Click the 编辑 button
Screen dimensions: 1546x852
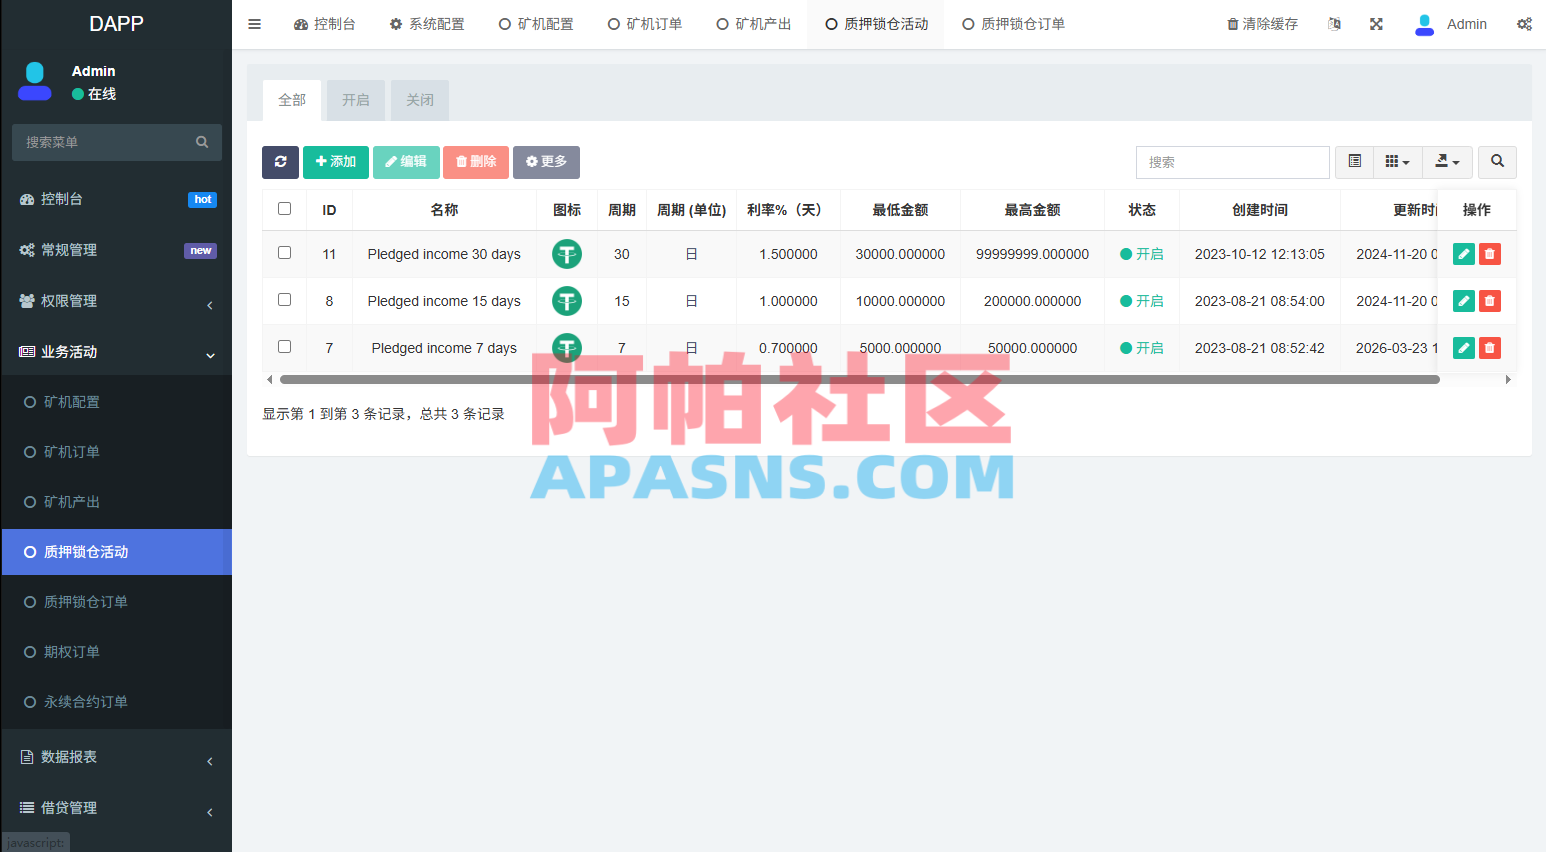(x=406, y=162)
